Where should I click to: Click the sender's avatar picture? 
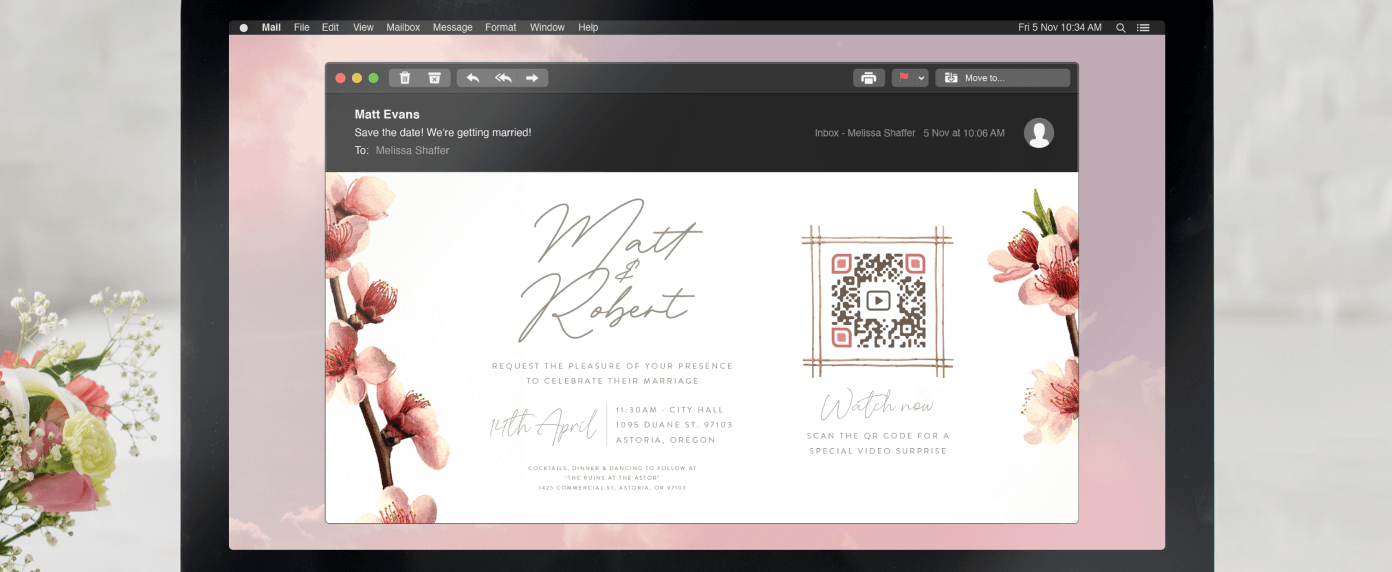pyautogui.click(x=1039, y=133)
